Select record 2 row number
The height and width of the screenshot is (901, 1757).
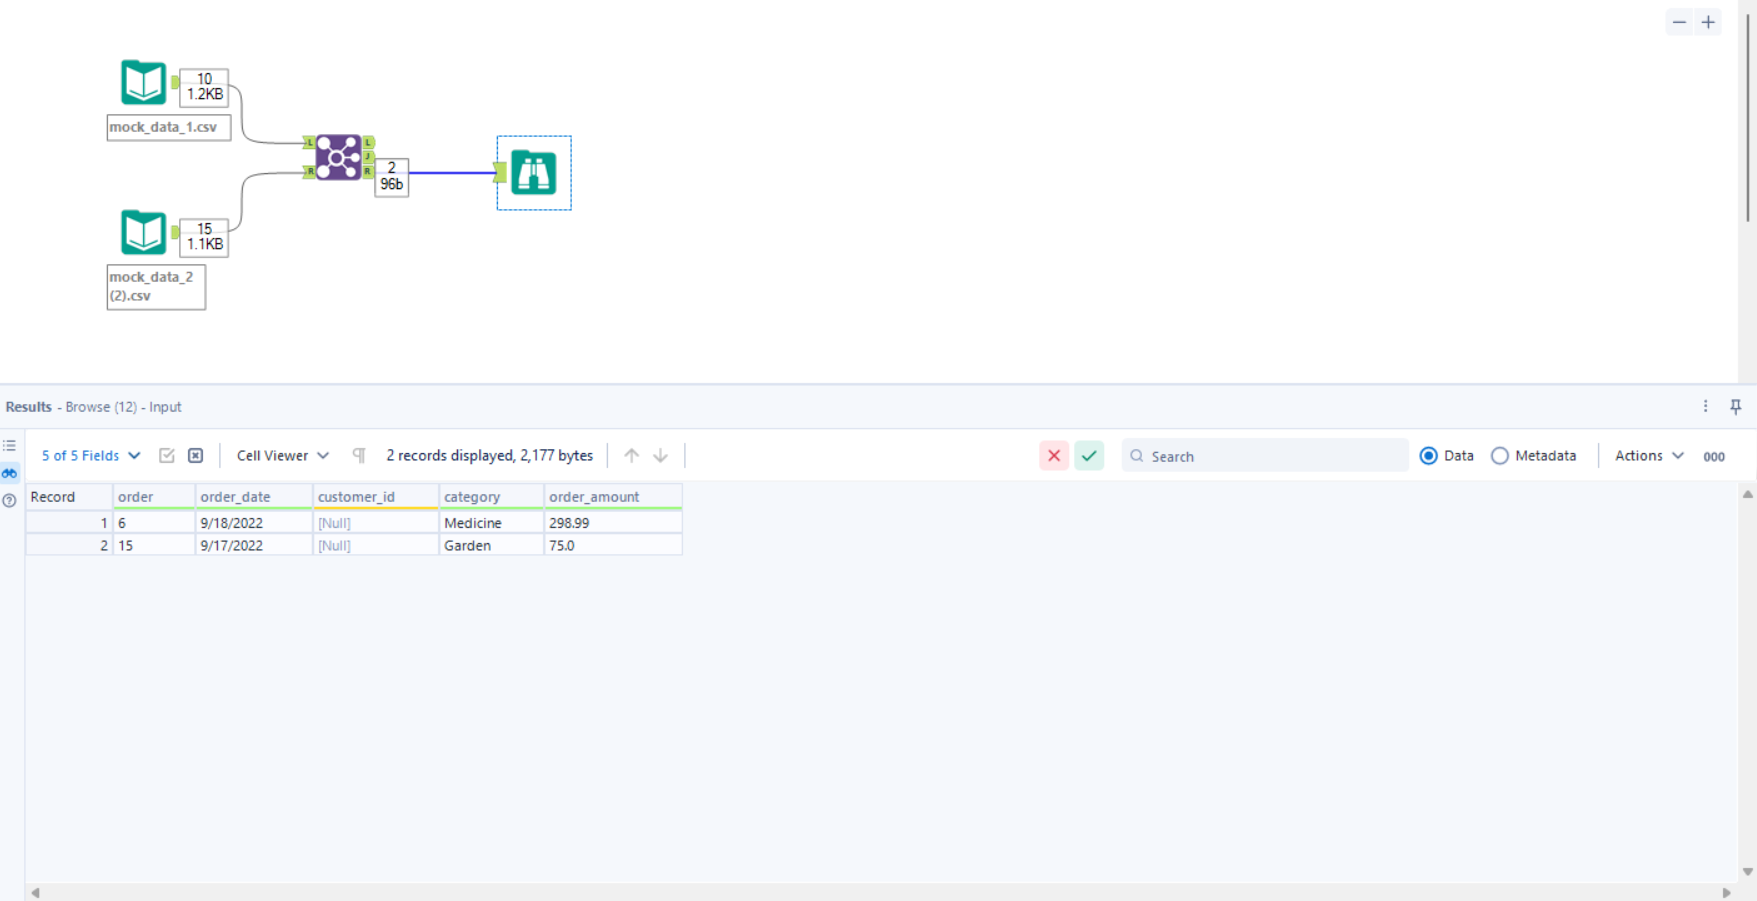click(x=69, y=546)
